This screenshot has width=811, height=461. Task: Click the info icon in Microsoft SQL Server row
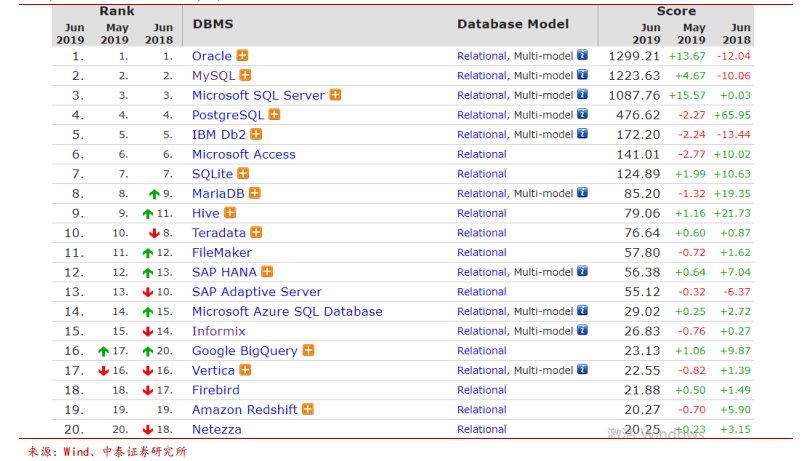(x=582, y=94)
